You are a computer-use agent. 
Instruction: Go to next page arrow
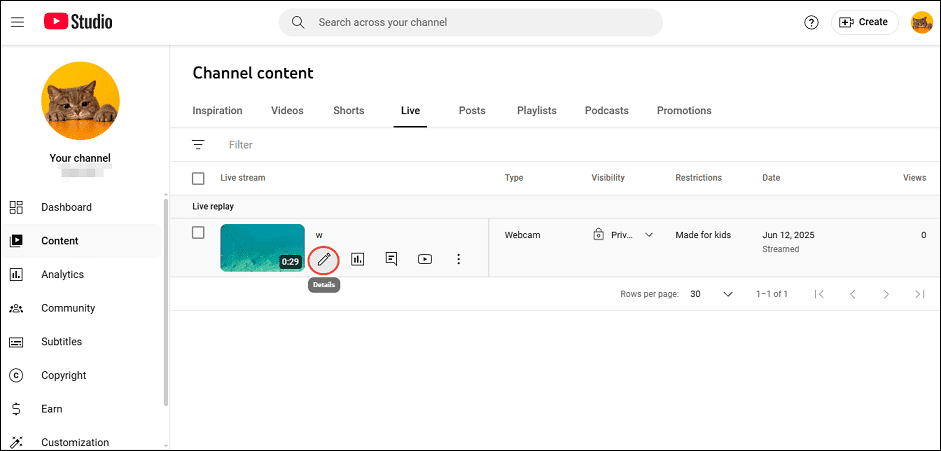[x=885, y=294]
